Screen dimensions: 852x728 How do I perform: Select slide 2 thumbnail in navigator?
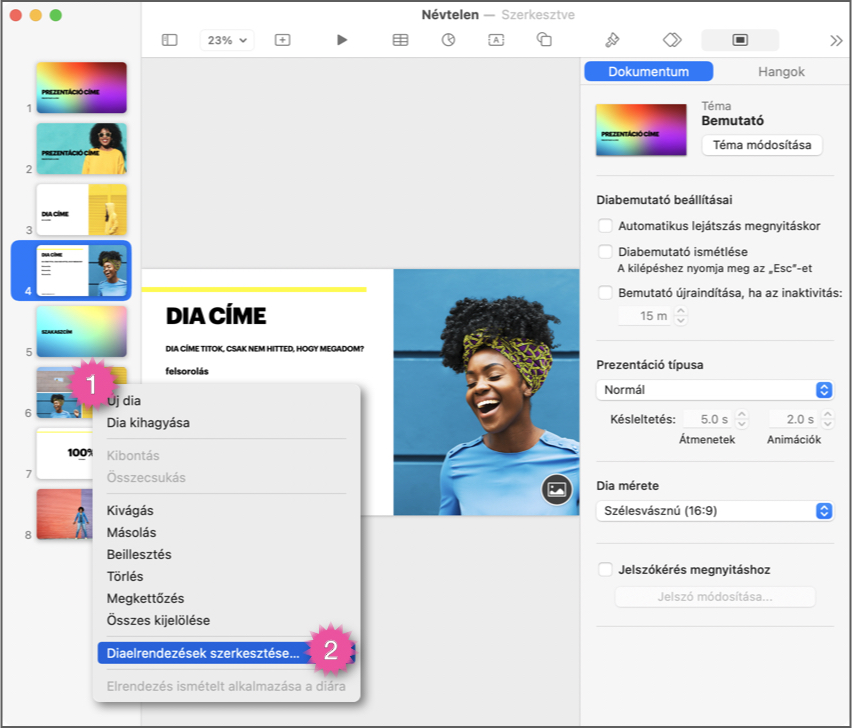(82, 148)
